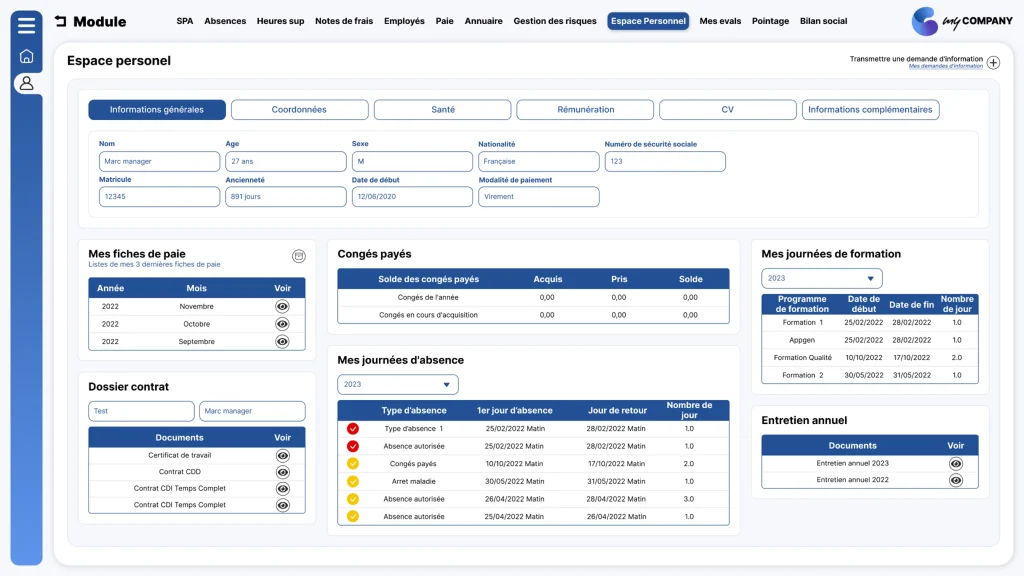Screen dimensions: 1024x576
Task: Select the user profile icon in sidebar
Action: click(26, 84)
